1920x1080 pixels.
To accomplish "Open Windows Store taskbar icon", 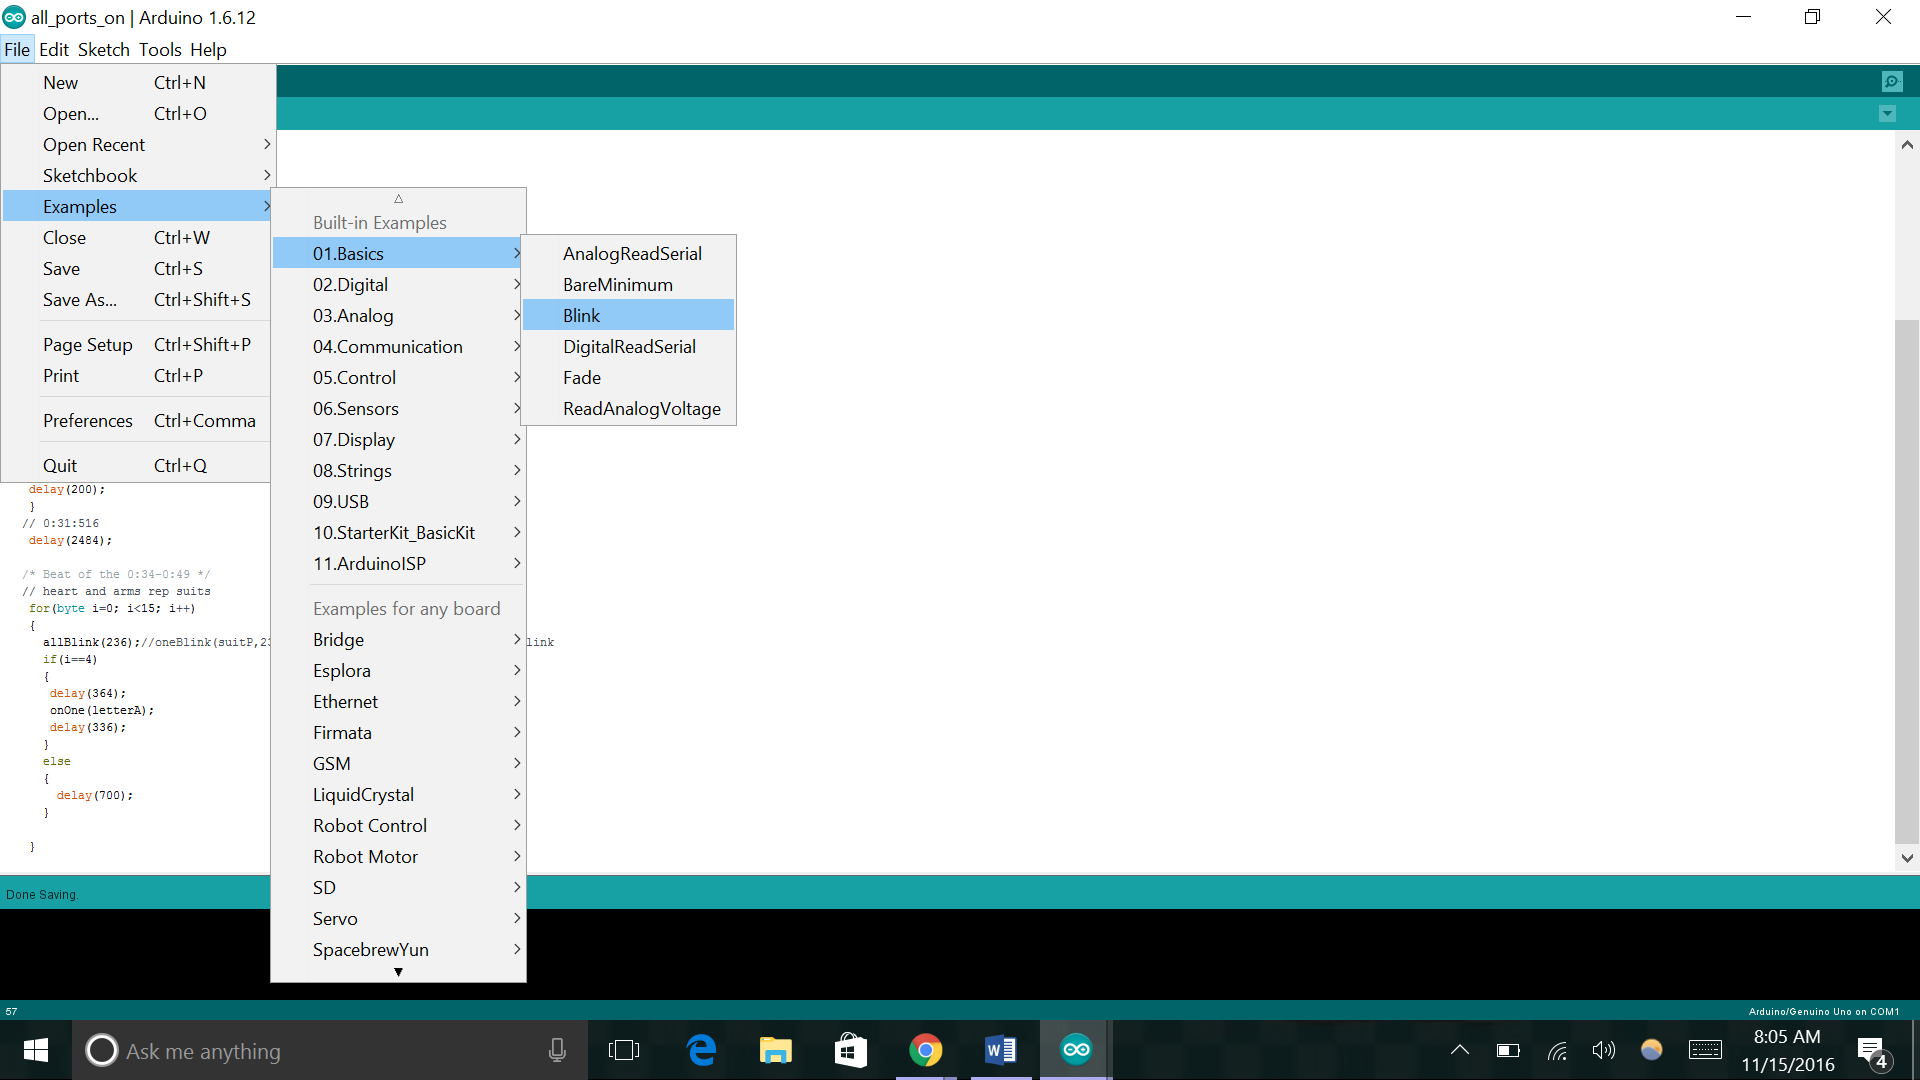I will pyautogui.click(x=850, y=1050).
